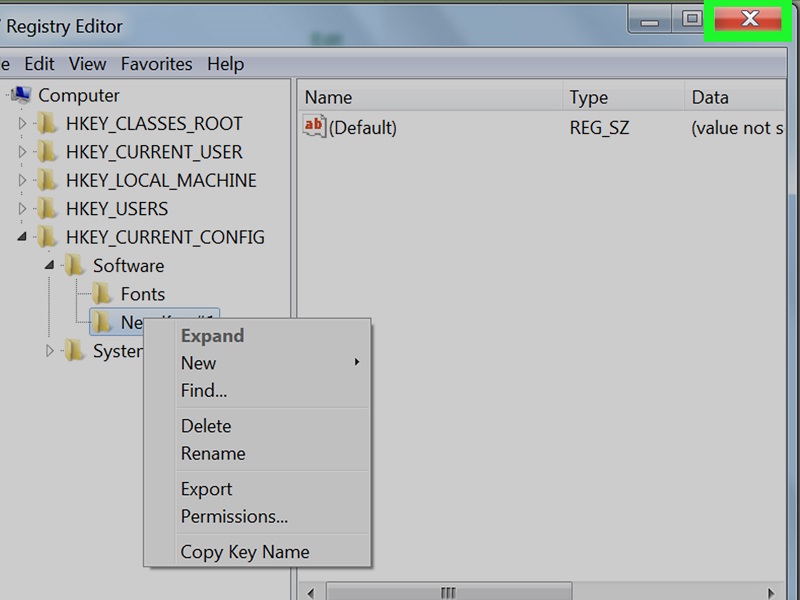Click the Fonts folder icon
The height and width of the screenshot is (600, 800).
102,294
